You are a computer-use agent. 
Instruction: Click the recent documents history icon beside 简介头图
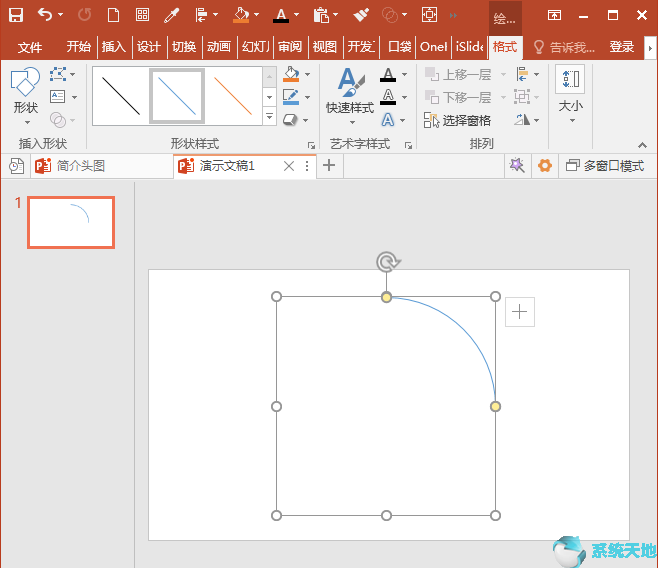click(16, 166)
